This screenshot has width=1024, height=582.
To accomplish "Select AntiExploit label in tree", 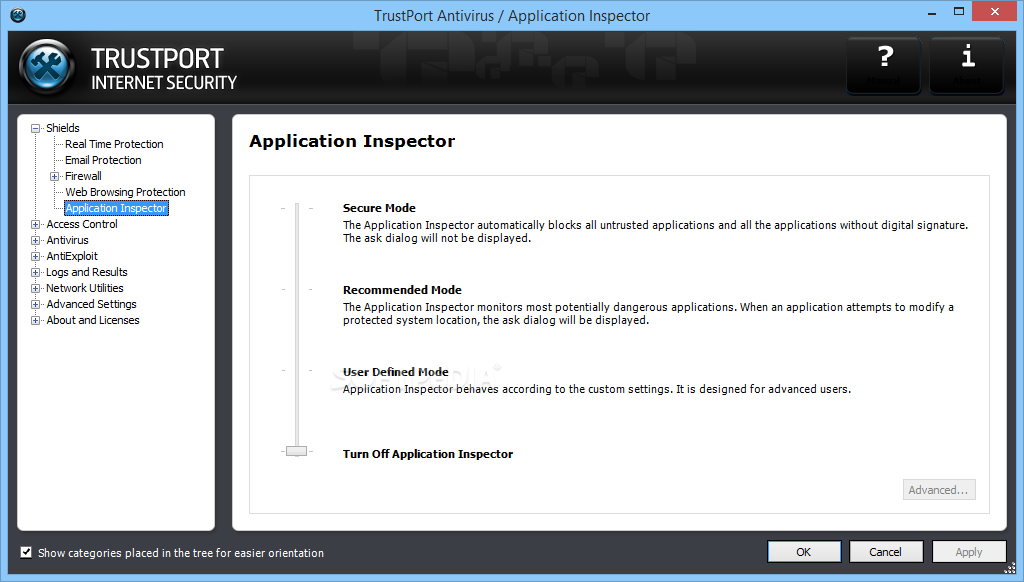I will click(72, 256).
